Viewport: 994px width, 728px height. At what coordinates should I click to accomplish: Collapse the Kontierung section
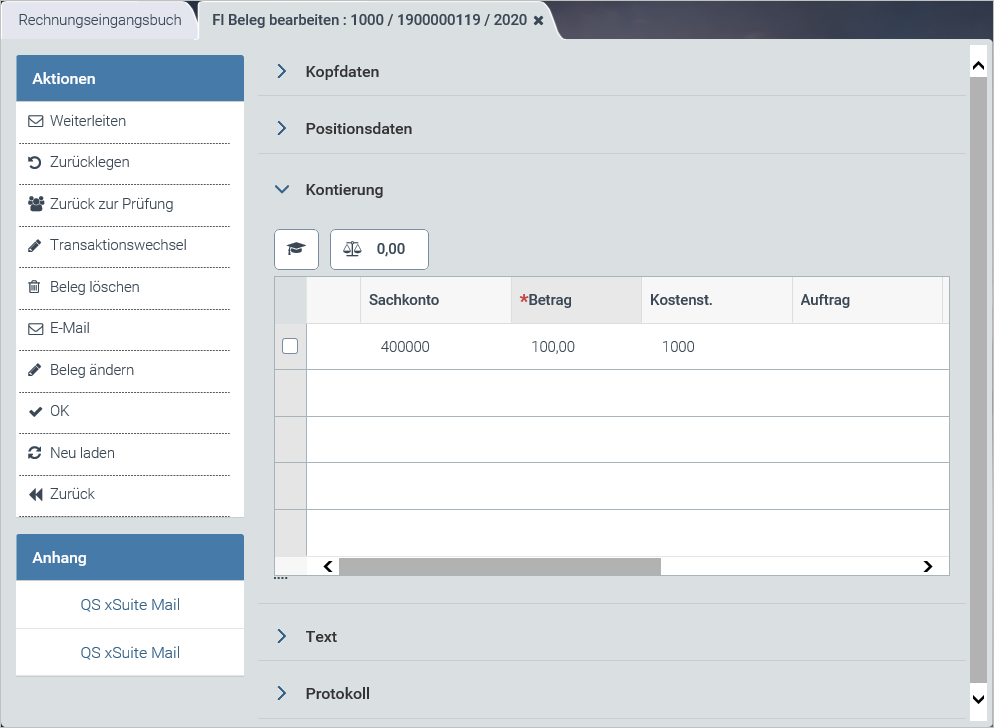click(282, 189)
